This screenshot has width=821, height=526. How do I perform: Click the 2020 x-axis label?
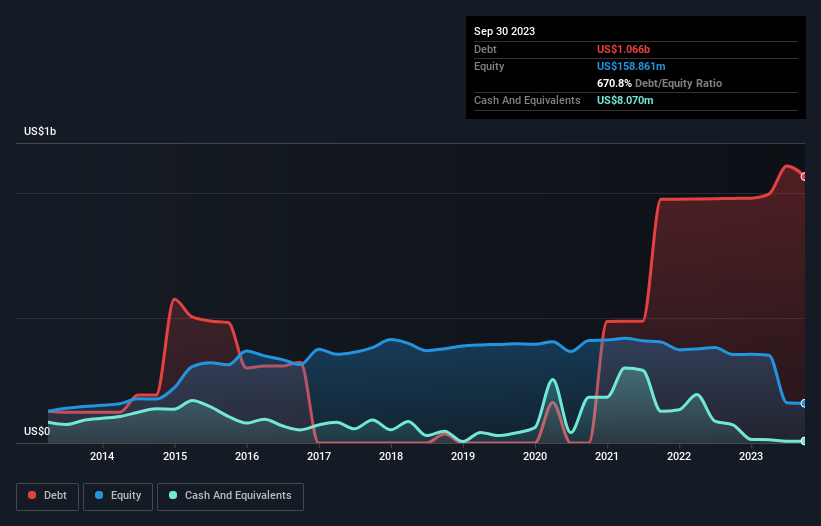pyautogui.click(x=535, y=456)
